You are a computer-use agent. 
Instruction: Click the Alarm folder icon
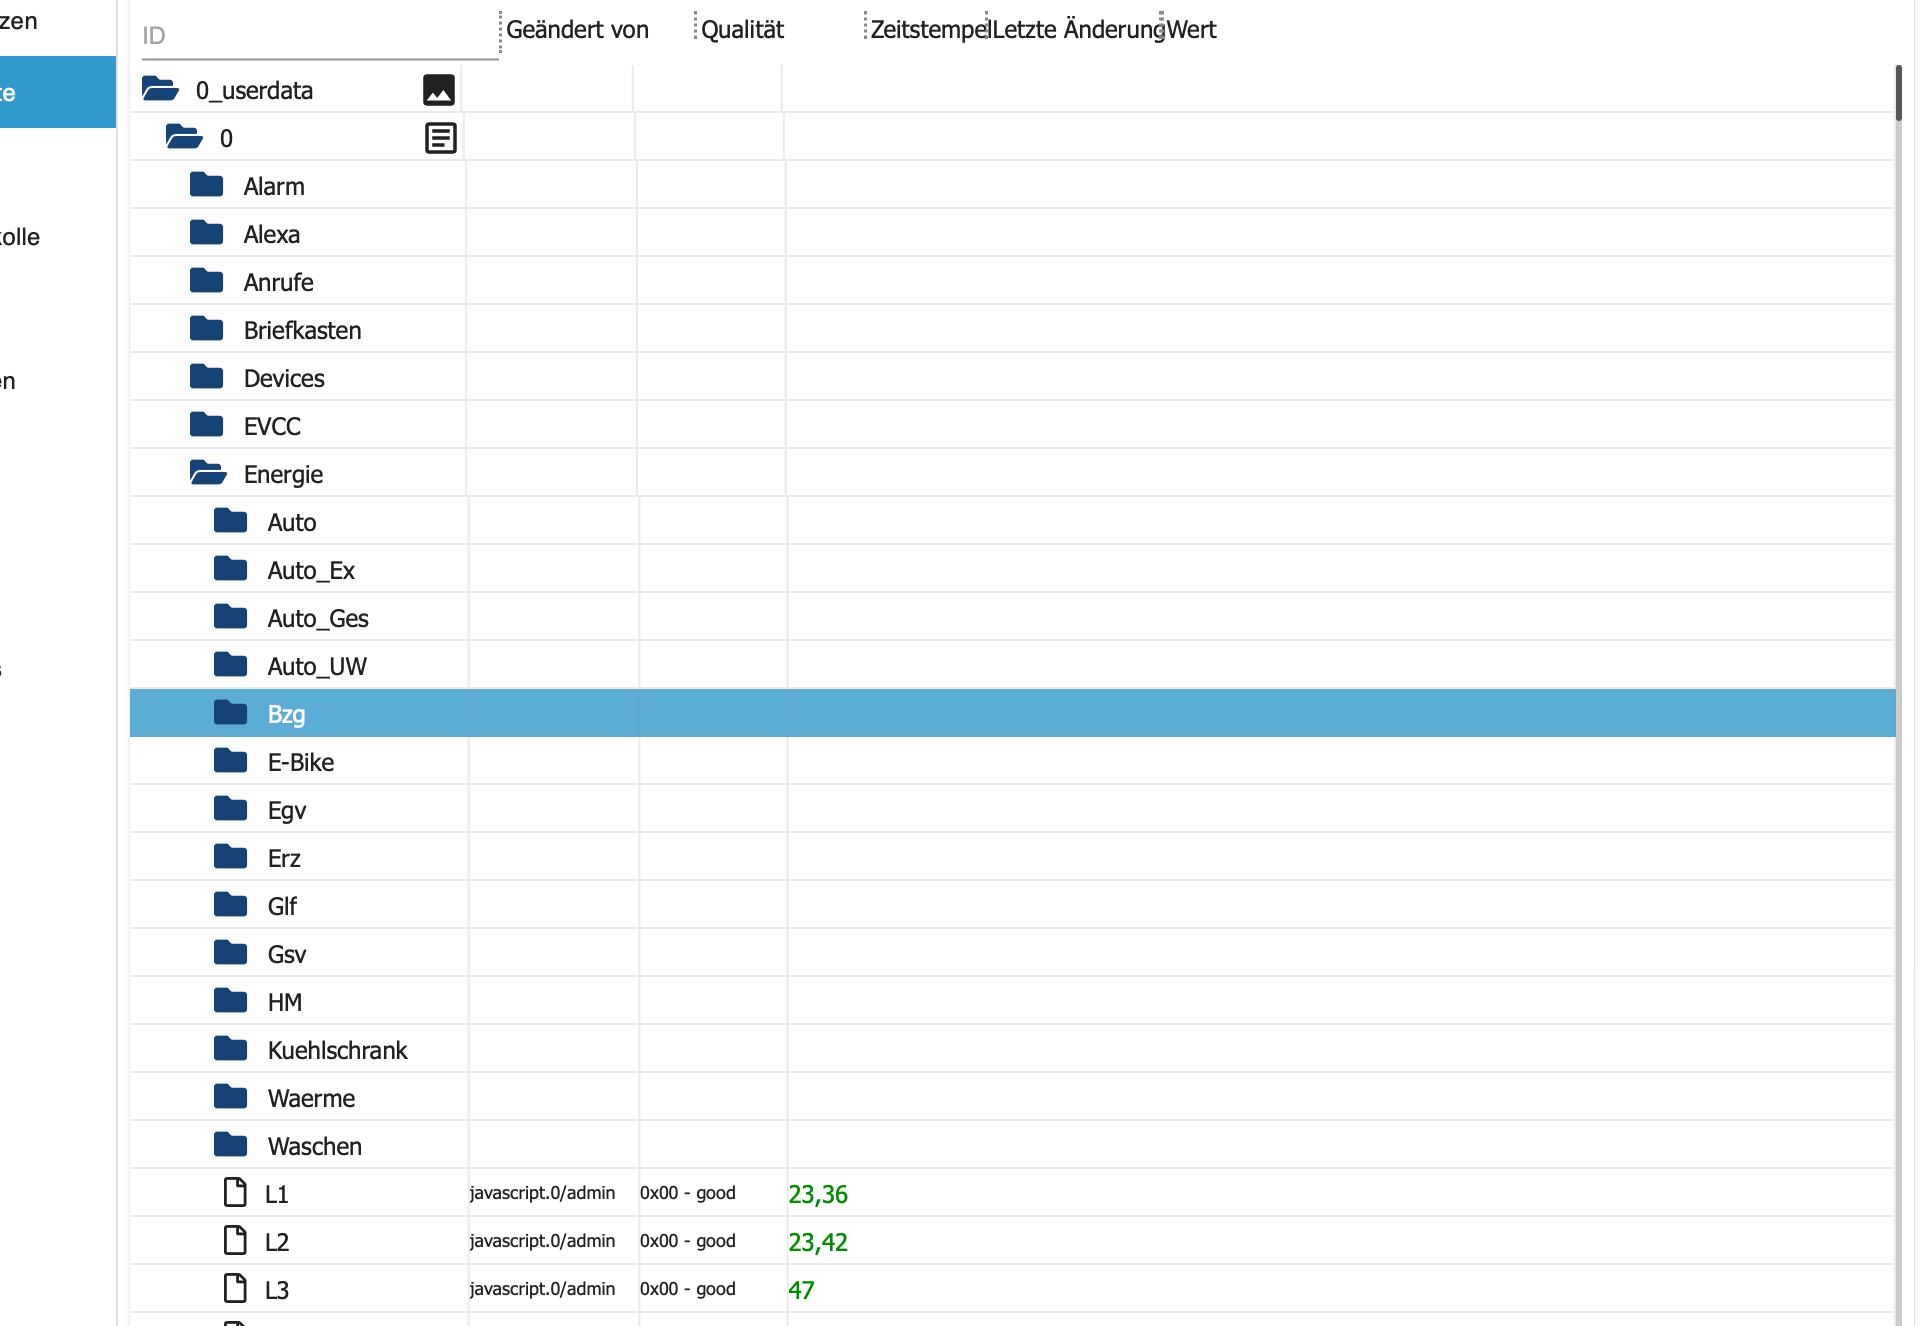click(x=207, y=185)
